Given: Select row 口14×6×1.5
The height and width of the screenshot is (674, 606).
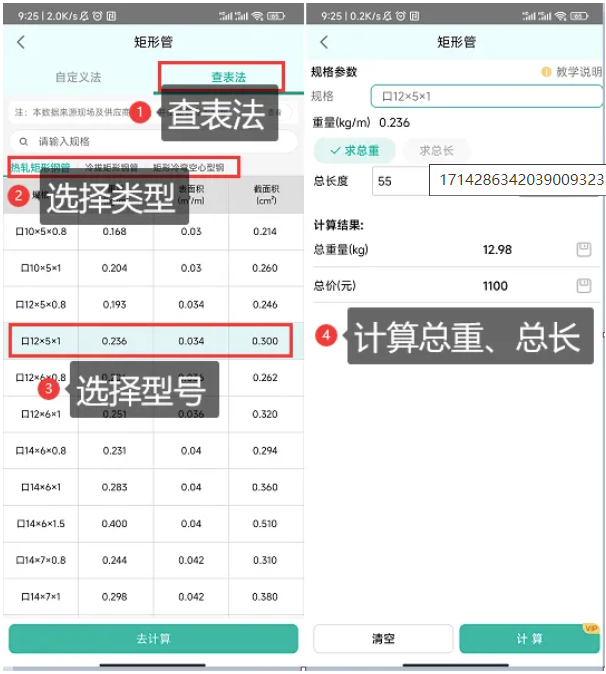Looking at the screenshot, I should point(153,524).
